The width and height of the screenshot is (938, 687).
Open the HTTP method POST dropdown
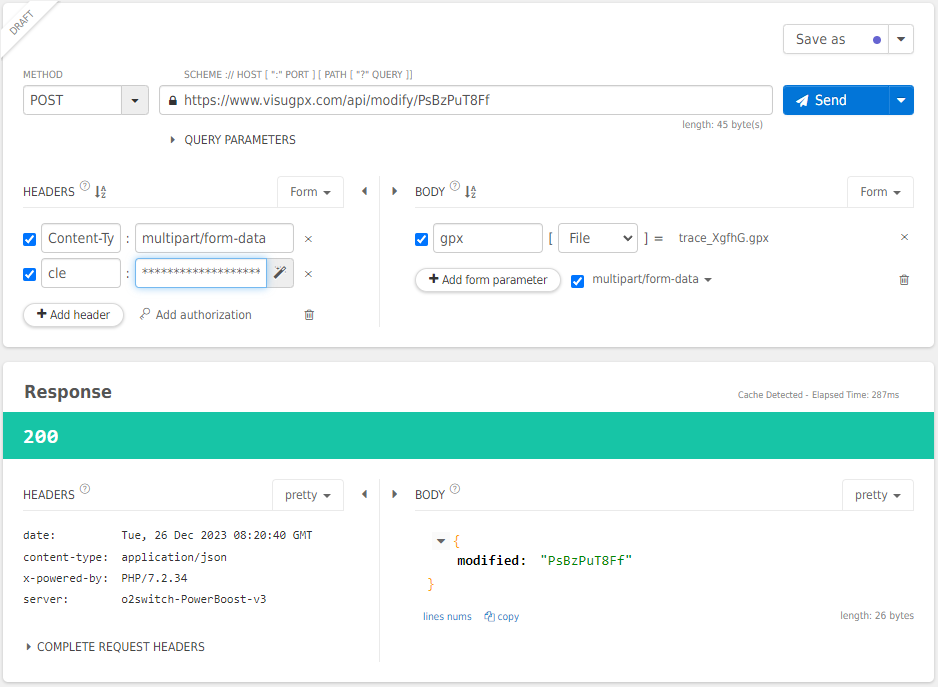tap(135, 100)
